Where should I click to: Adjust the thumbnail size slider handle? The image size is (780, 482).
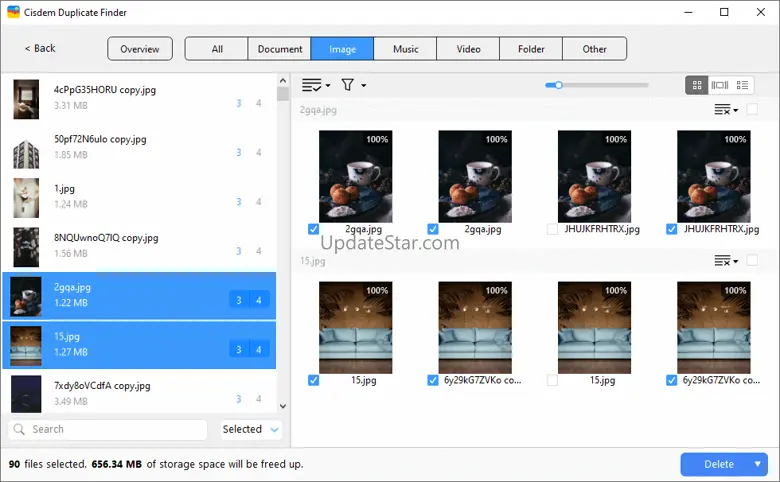point(559,85)
